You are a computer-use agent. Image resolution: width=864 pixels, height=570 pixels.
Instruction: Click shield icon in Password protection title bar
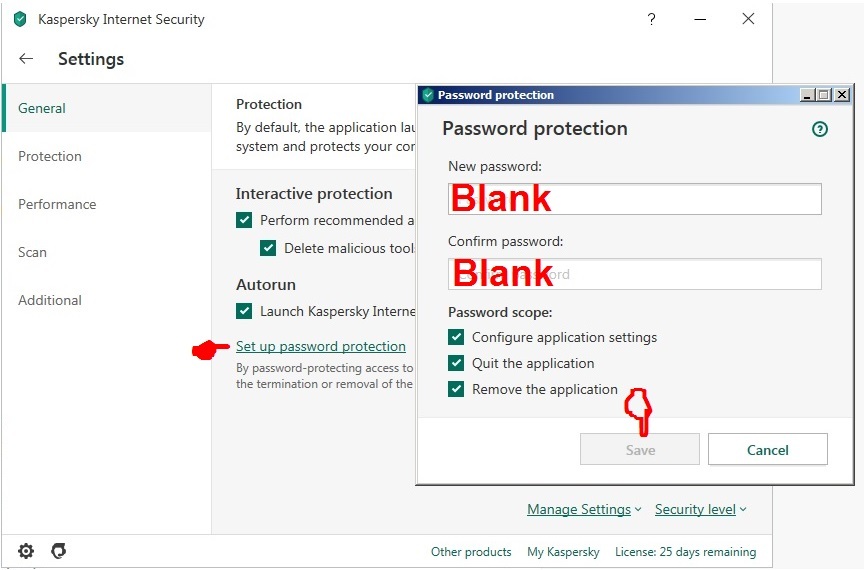(x=428, y=95)
